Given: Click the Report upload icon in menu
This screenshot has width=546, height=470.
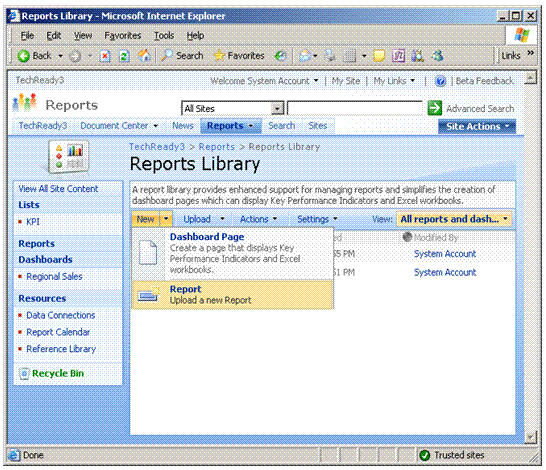Looking at the screenshot, I should pos(149,294).
